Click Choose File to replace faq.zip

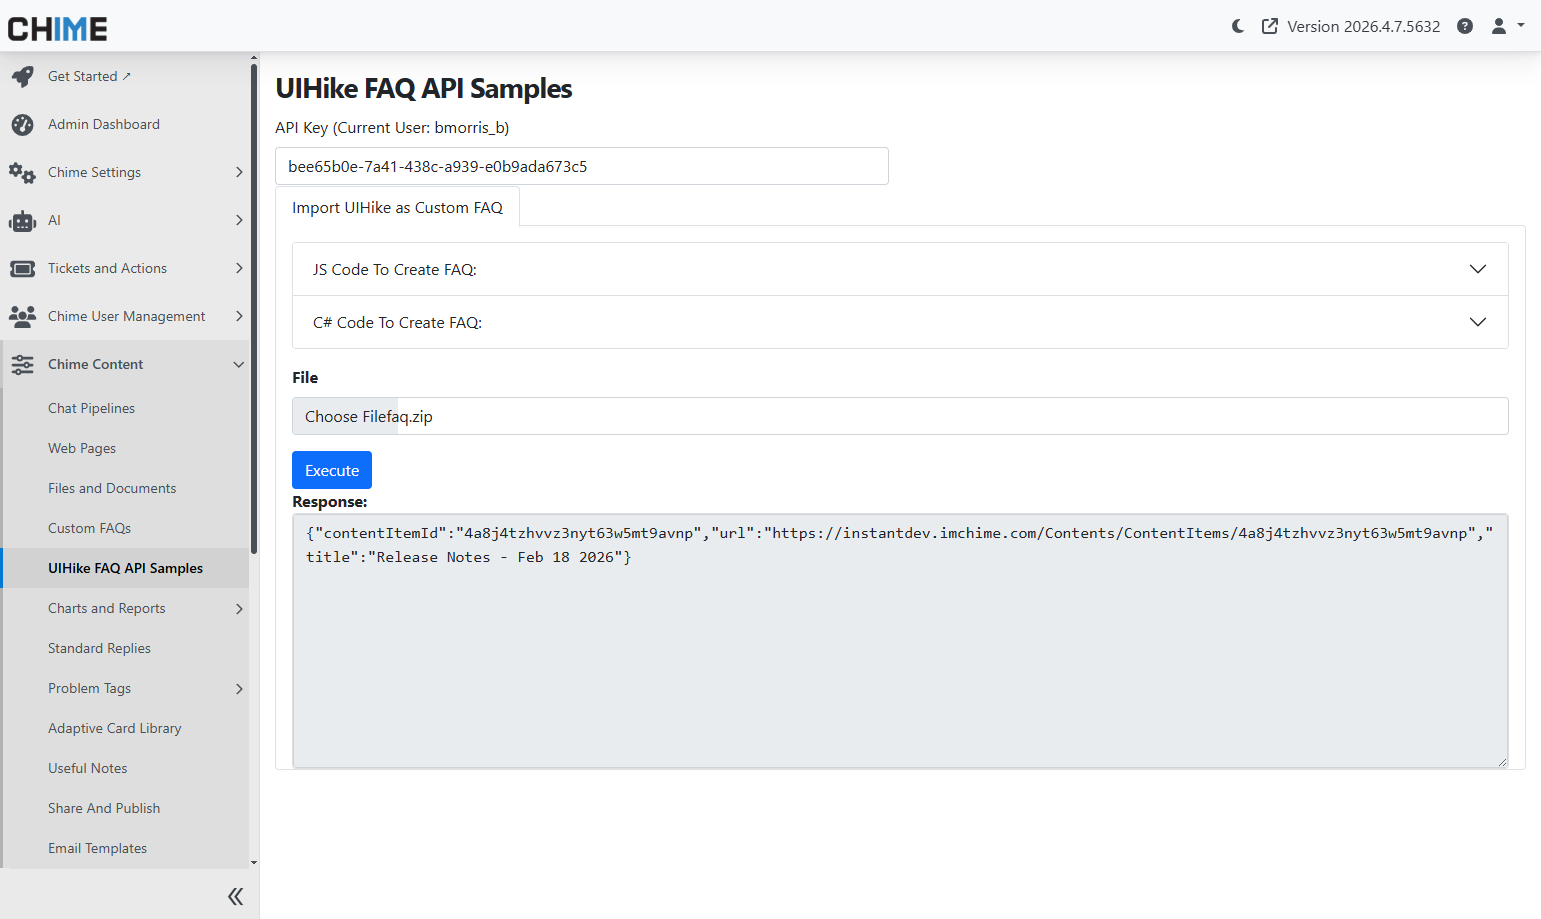pos(344,416)
